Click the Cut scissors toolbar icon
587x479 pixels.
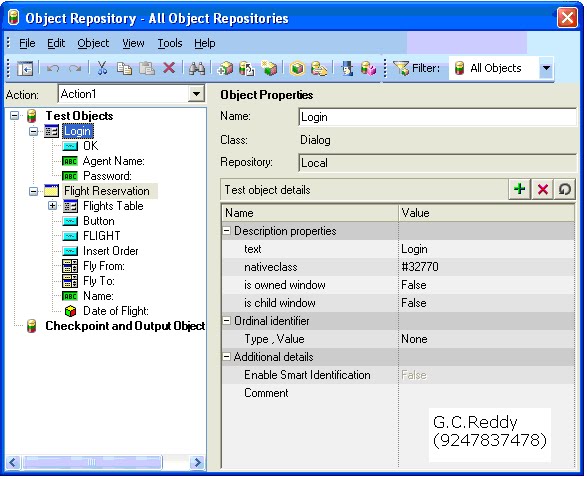(x=102, y=68)
